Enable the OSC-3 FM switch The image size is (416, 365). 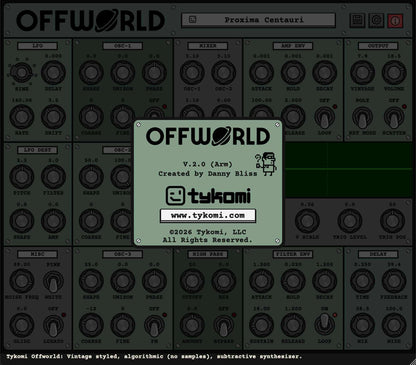coord(154,325)
